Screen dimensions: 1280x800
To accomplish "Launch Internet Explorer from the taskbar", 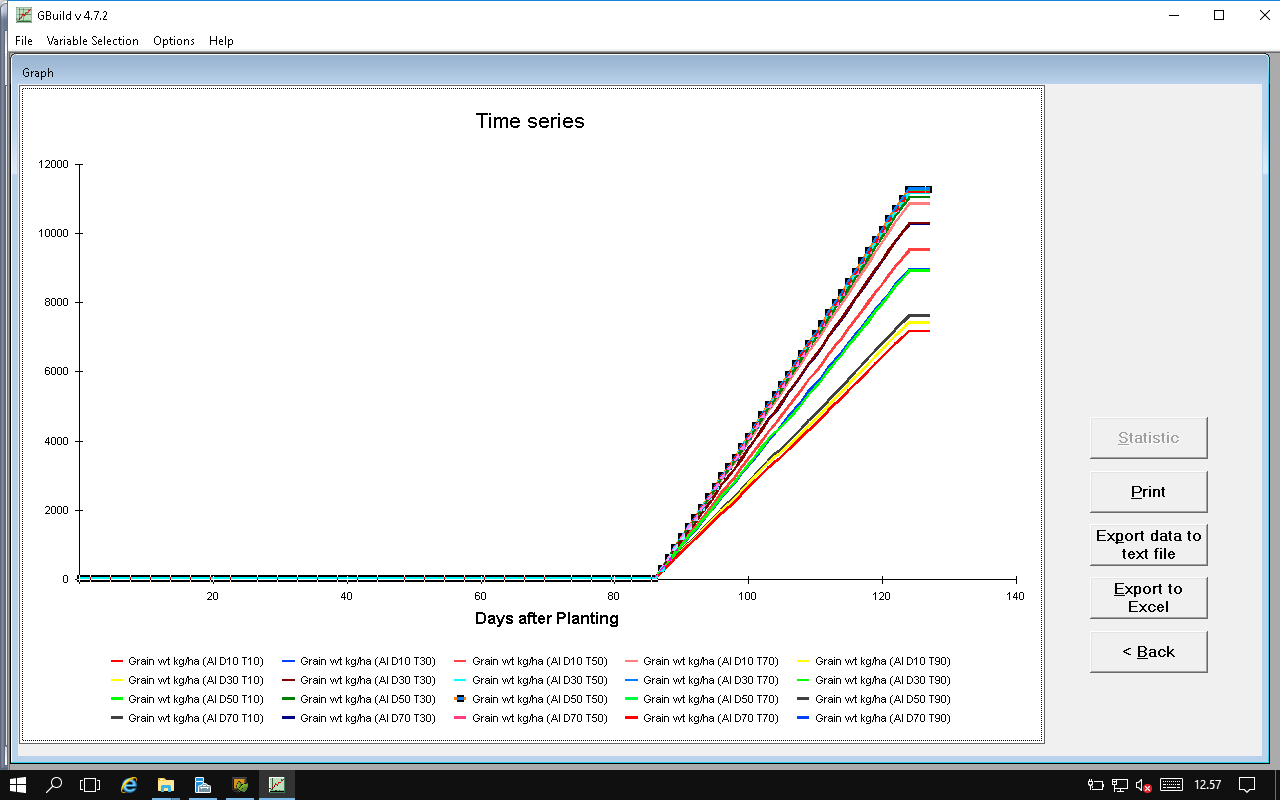I will [129, 785].
